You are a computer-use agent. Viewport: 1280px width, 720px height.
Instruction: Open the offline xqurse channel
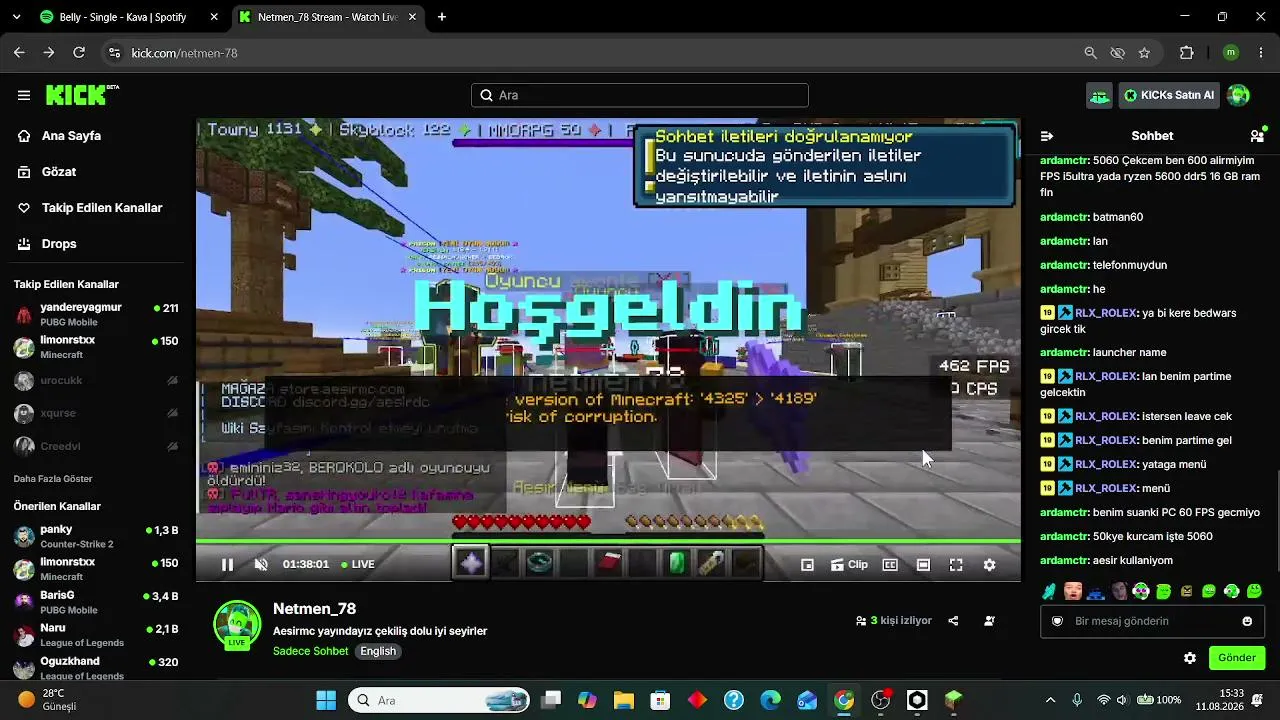(x=96, y=413)
